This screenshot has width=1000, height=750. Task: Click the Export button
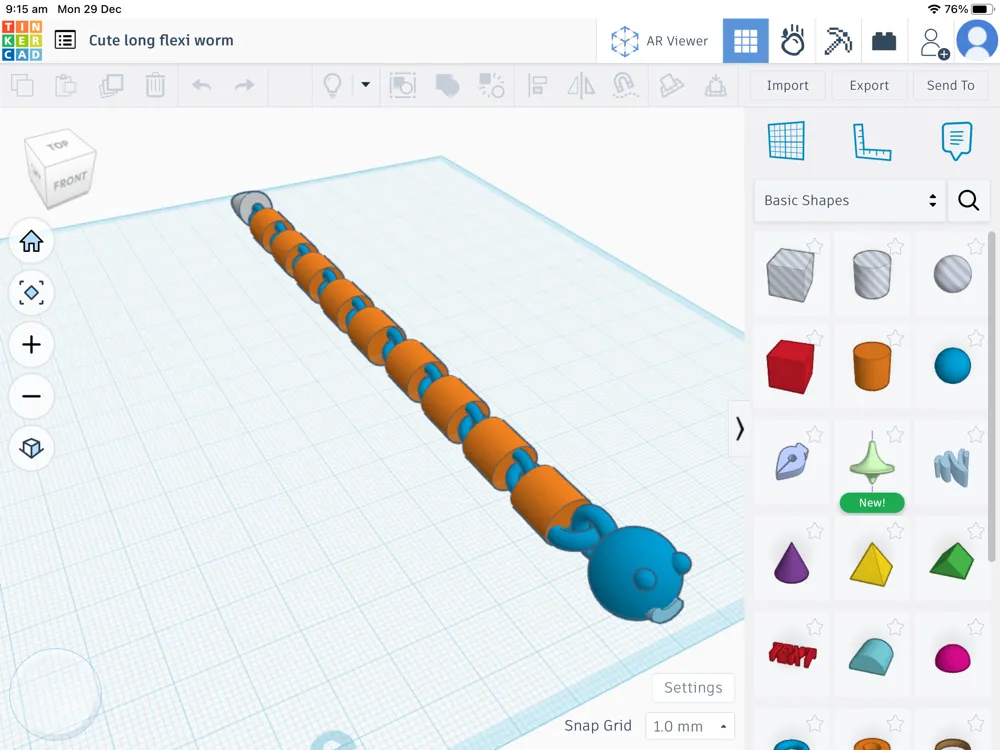(868, 85)
